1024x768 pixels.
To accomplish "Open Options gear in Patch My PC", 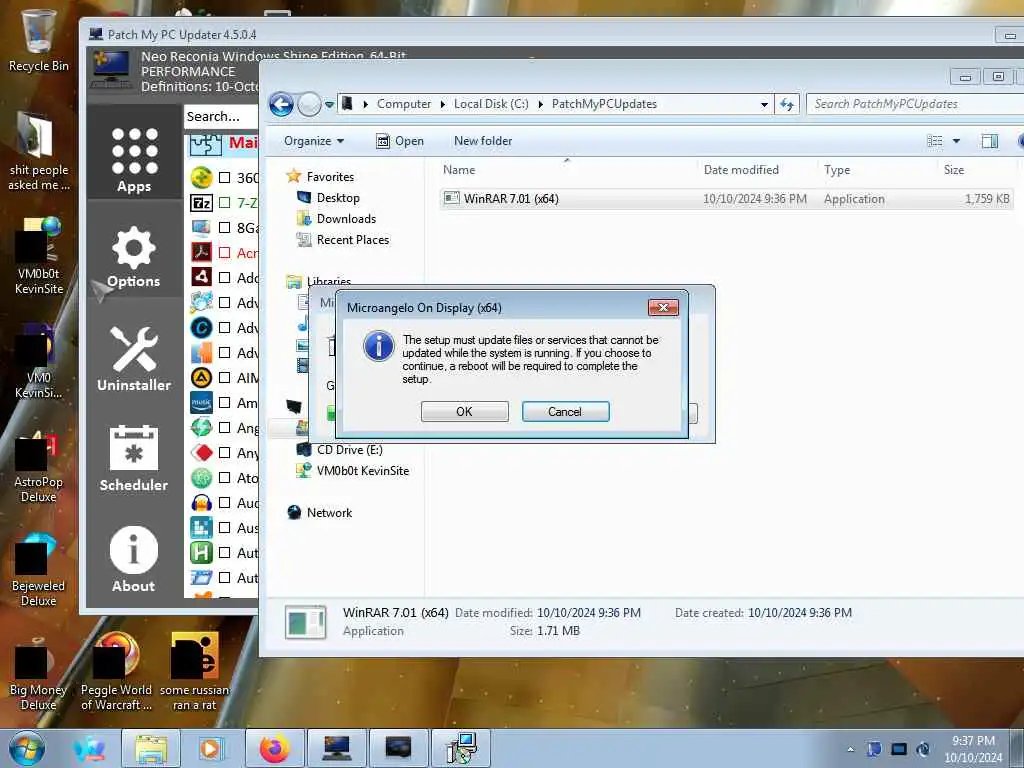I will point(134,257).
